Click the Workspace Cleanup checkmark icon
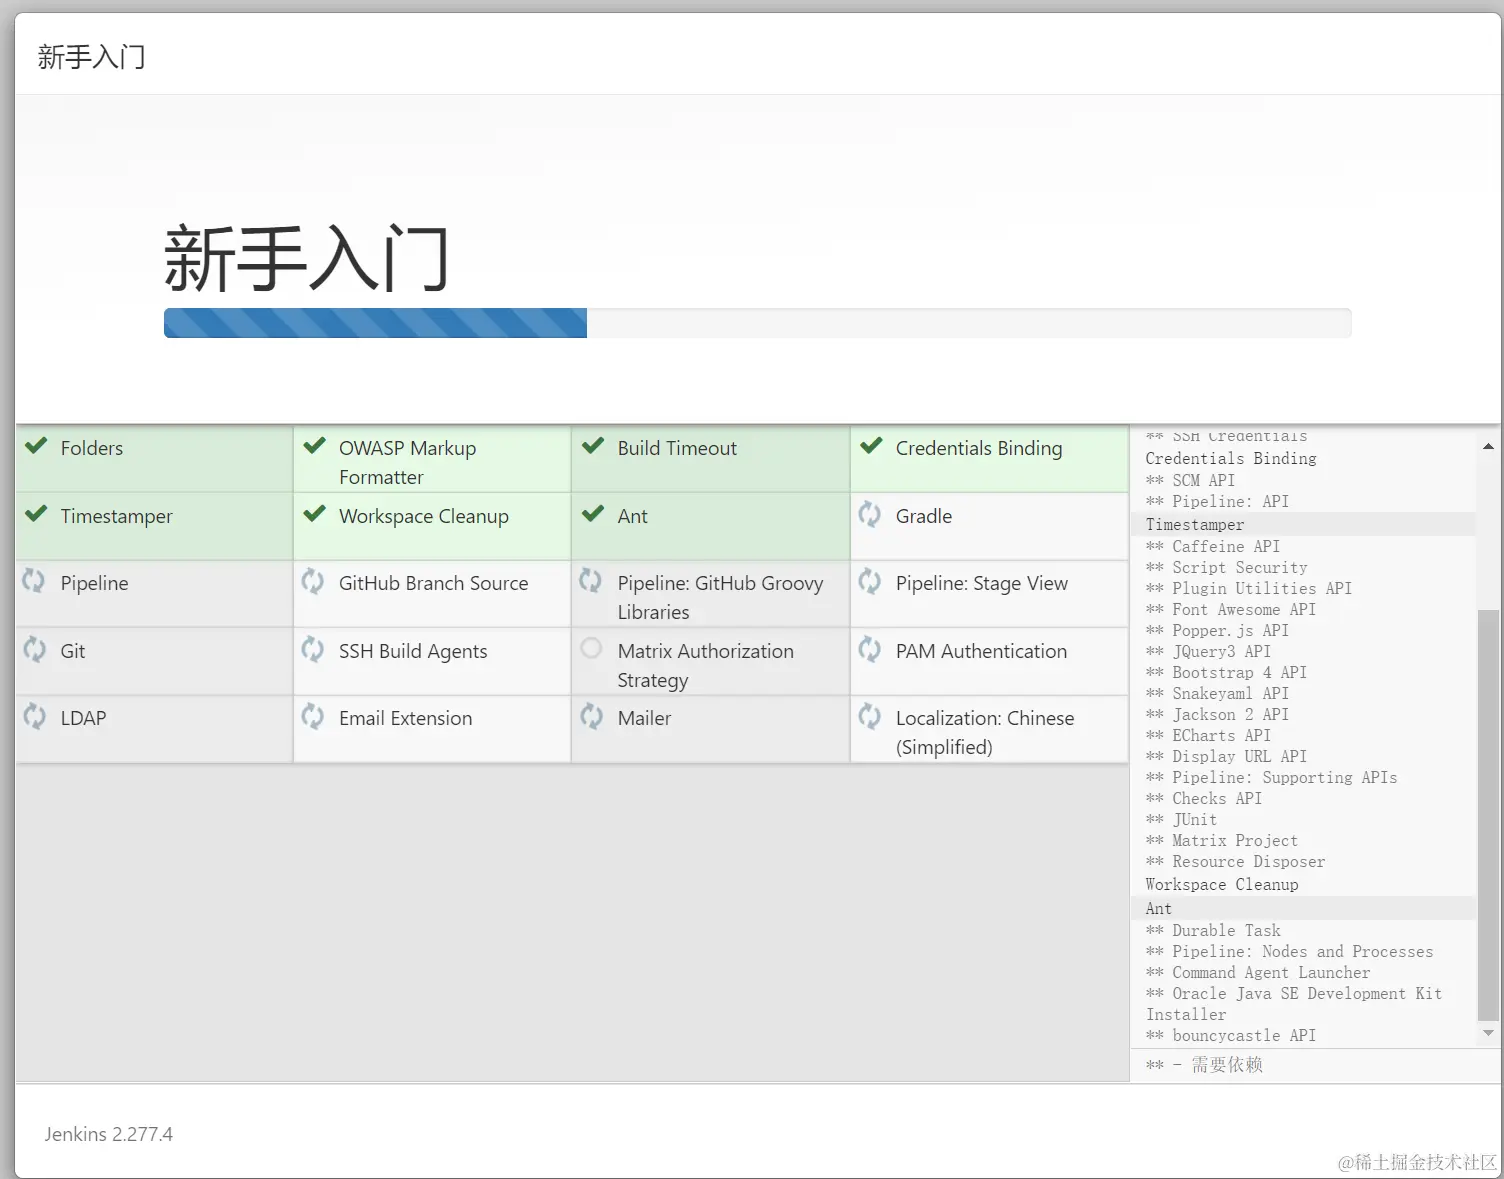Screen dimensions: 1504x1179 (x=314, y=514)
